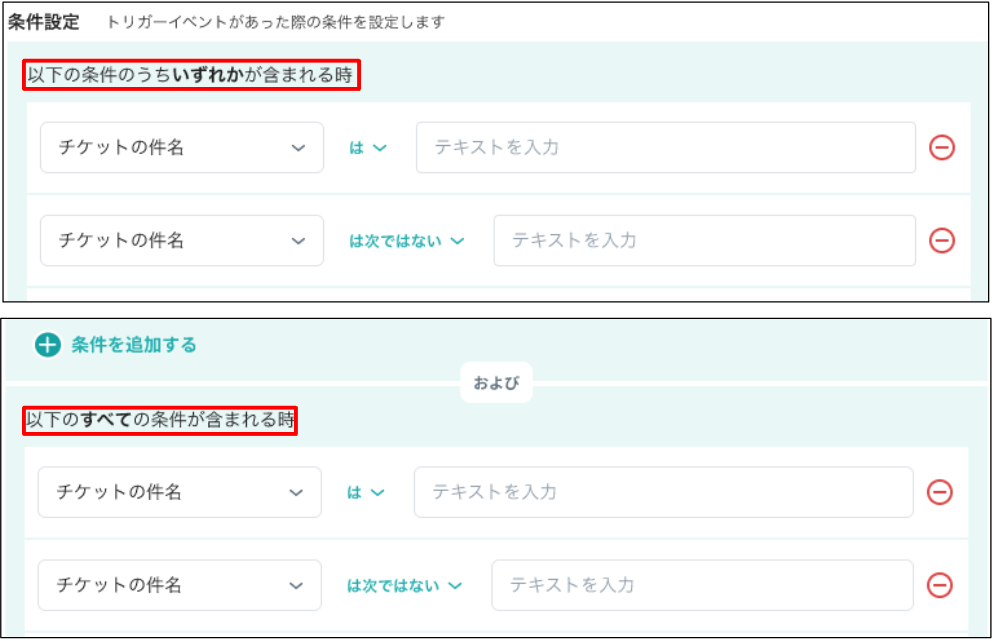Screen dimensions: 994x641
Task: Change the は次ではない operator in the すべて group
Action: click(x=404, y=585)
